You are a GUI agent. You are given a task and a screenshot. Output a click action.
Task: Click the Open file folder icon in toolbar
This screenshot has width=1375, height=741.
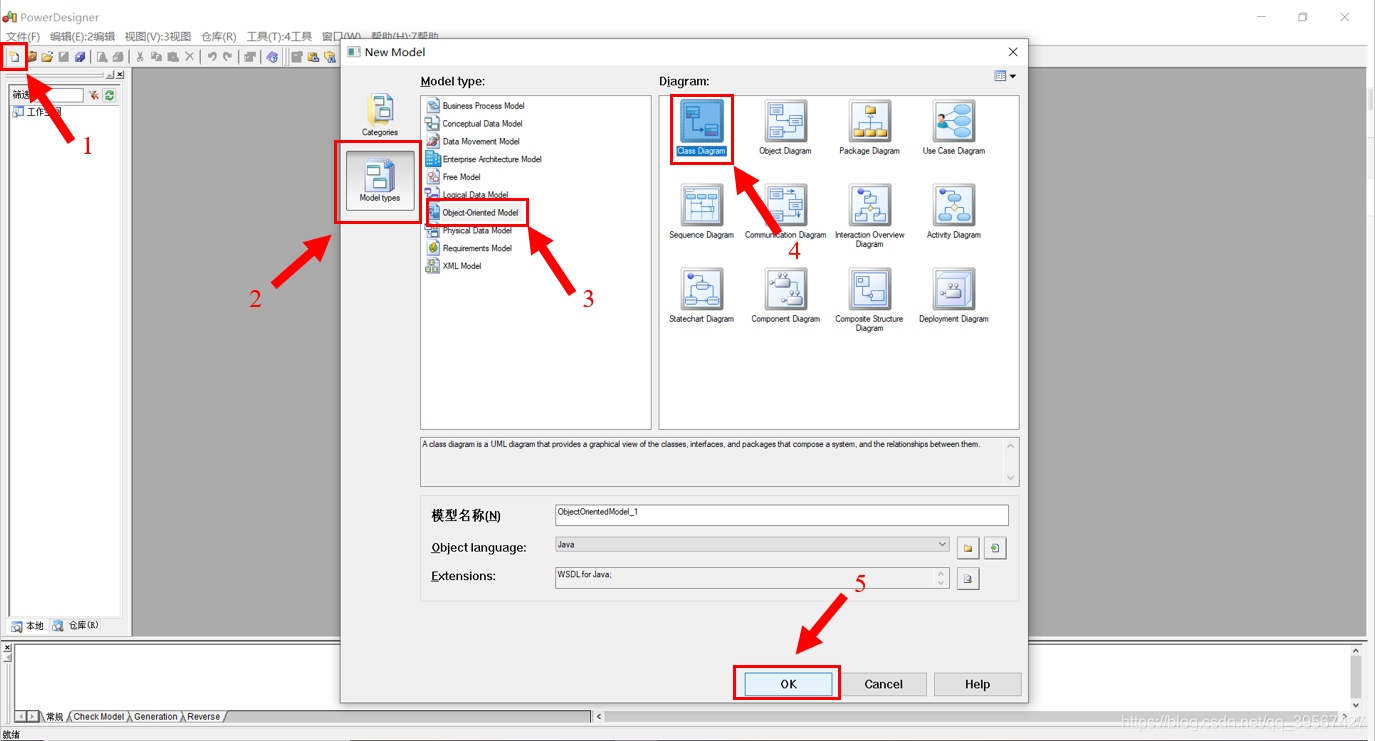coord(47,57)
